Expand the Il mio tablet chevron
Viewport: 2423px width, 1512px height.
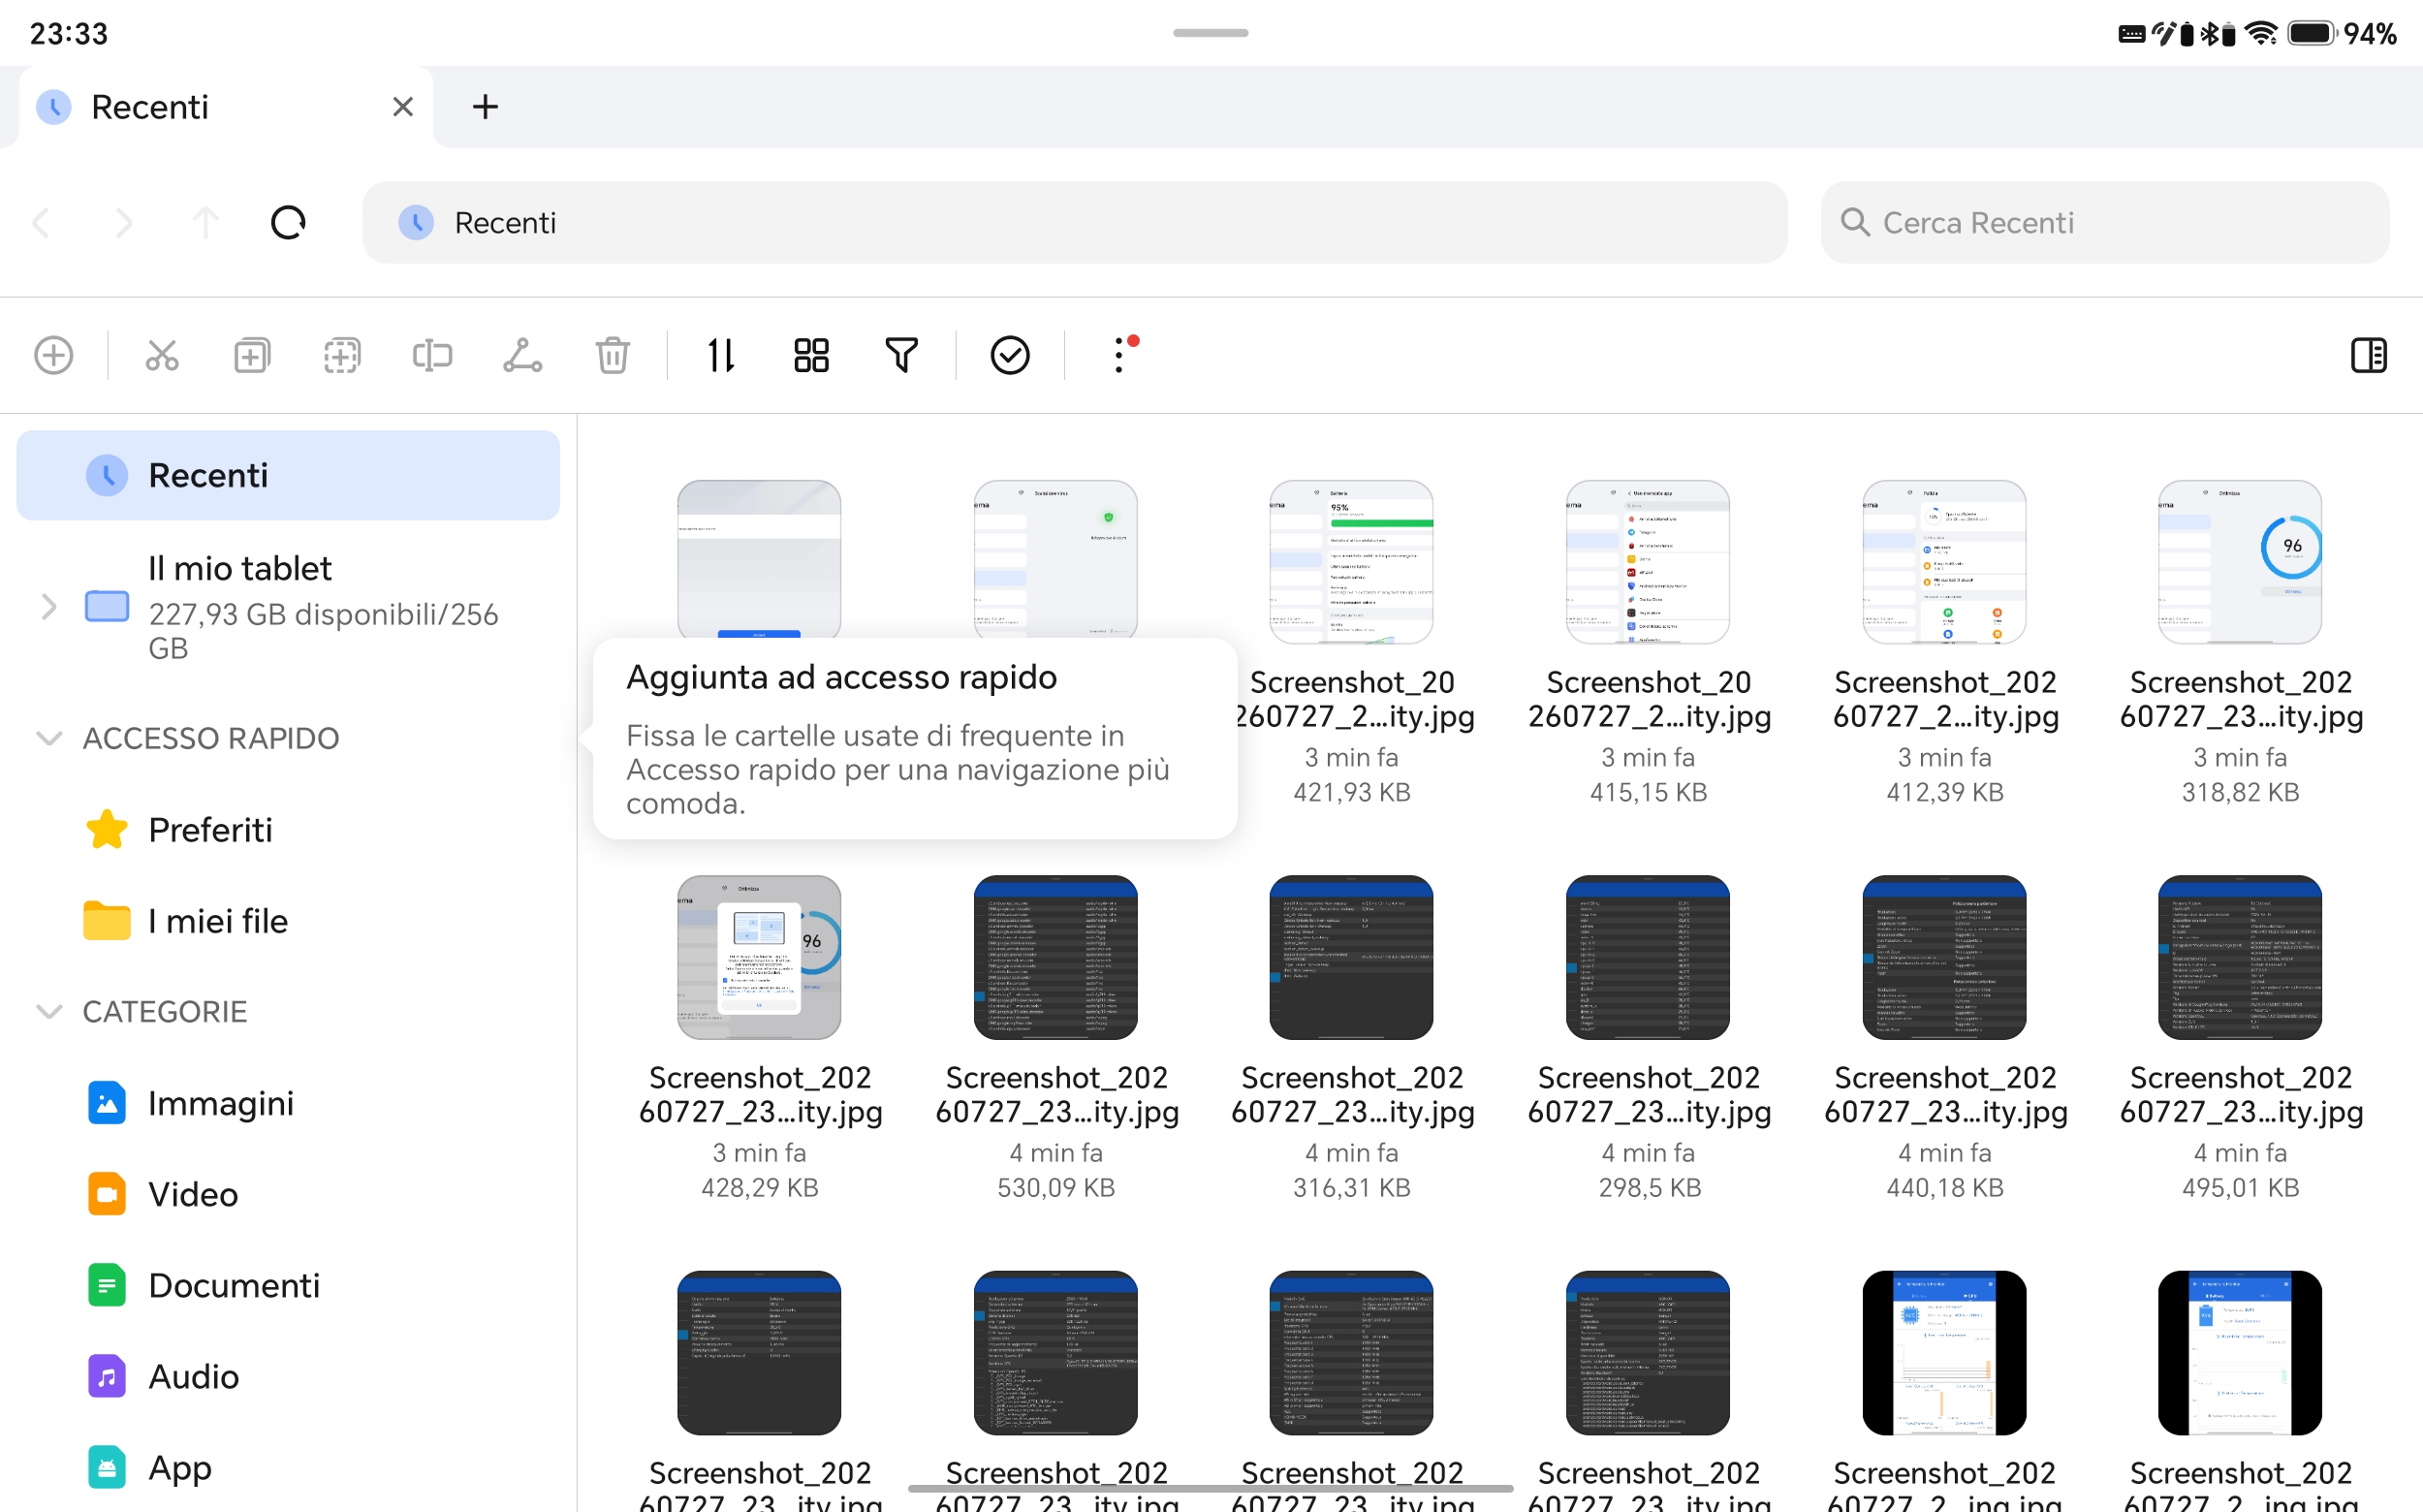click(x=48, y=607)
